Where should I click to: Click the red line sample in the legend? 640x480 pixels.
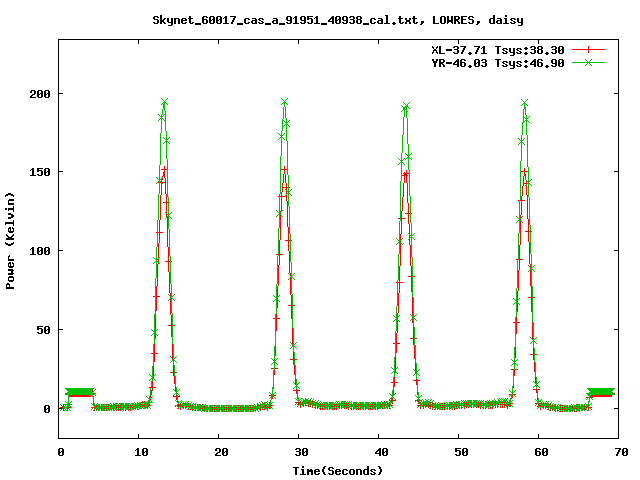[588, 50]
